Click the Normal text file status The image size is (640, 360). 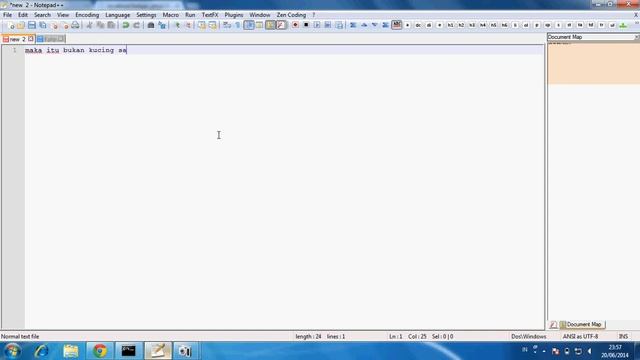tap(20, 337)
